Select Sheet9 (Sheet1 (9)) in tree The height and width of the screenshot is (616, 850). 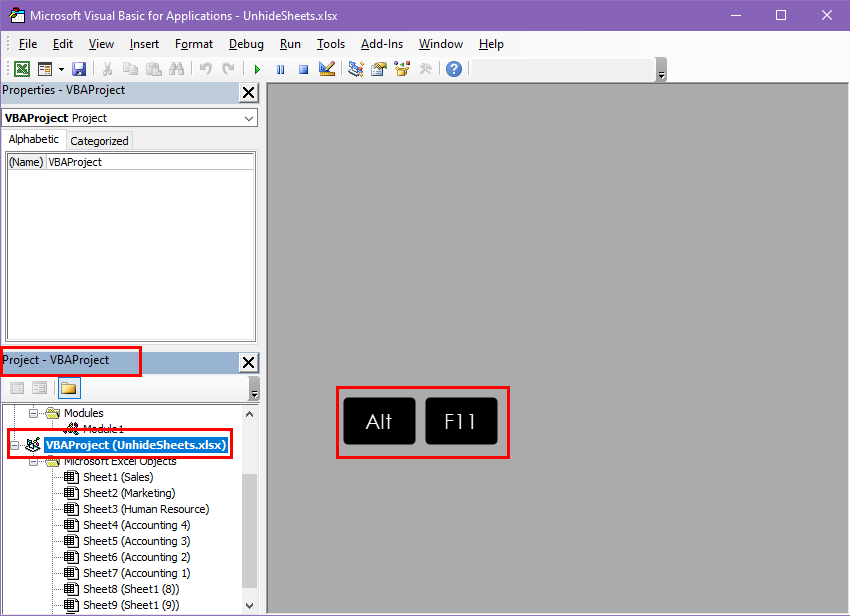(x=131, y=605)
